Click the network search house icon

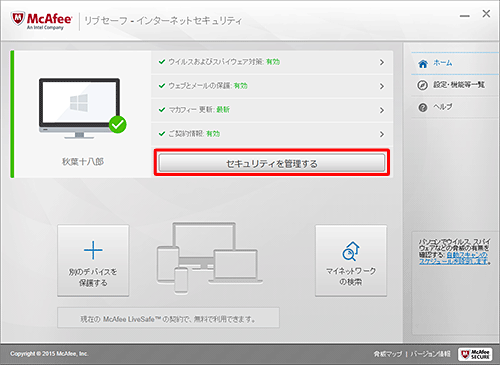point(351,252)
